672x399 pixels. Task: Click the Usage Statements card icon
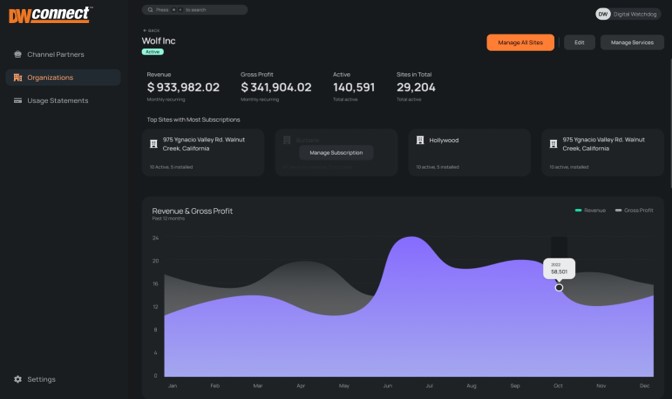(18, 100)
